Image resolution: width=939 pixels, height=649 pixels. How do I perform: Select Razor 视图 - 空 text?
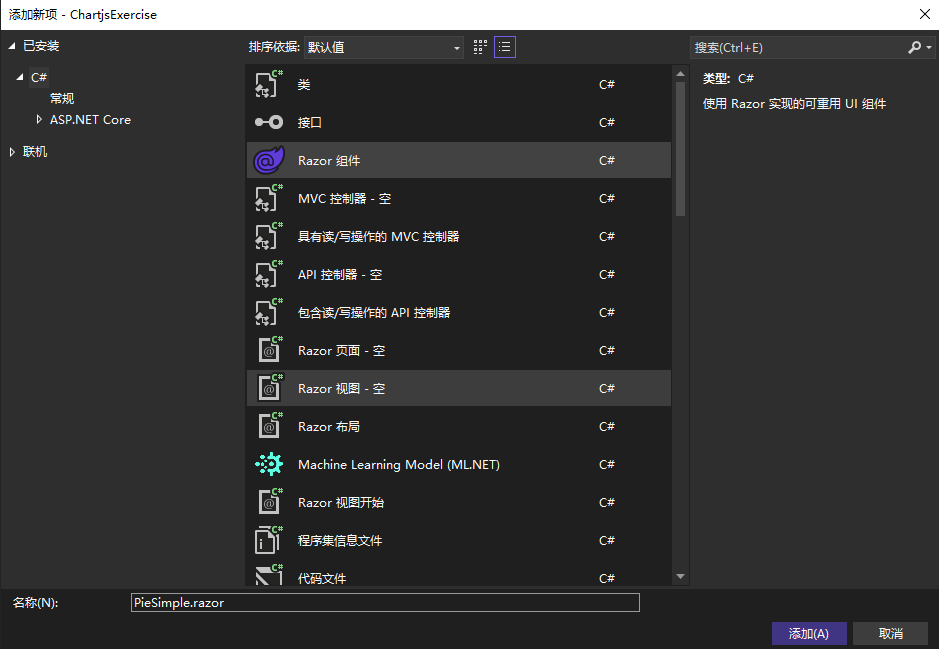coord(341,389)
